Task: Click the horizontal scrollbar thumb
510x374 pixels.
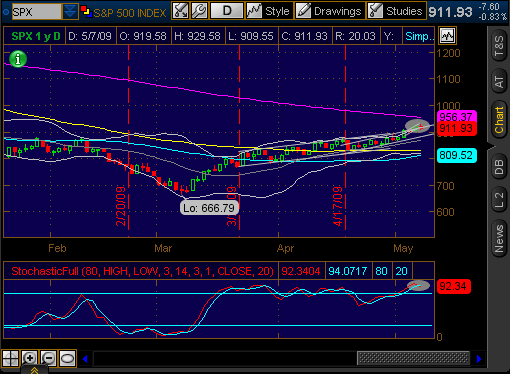Action: pyautogui.click(x=413, y=359)
